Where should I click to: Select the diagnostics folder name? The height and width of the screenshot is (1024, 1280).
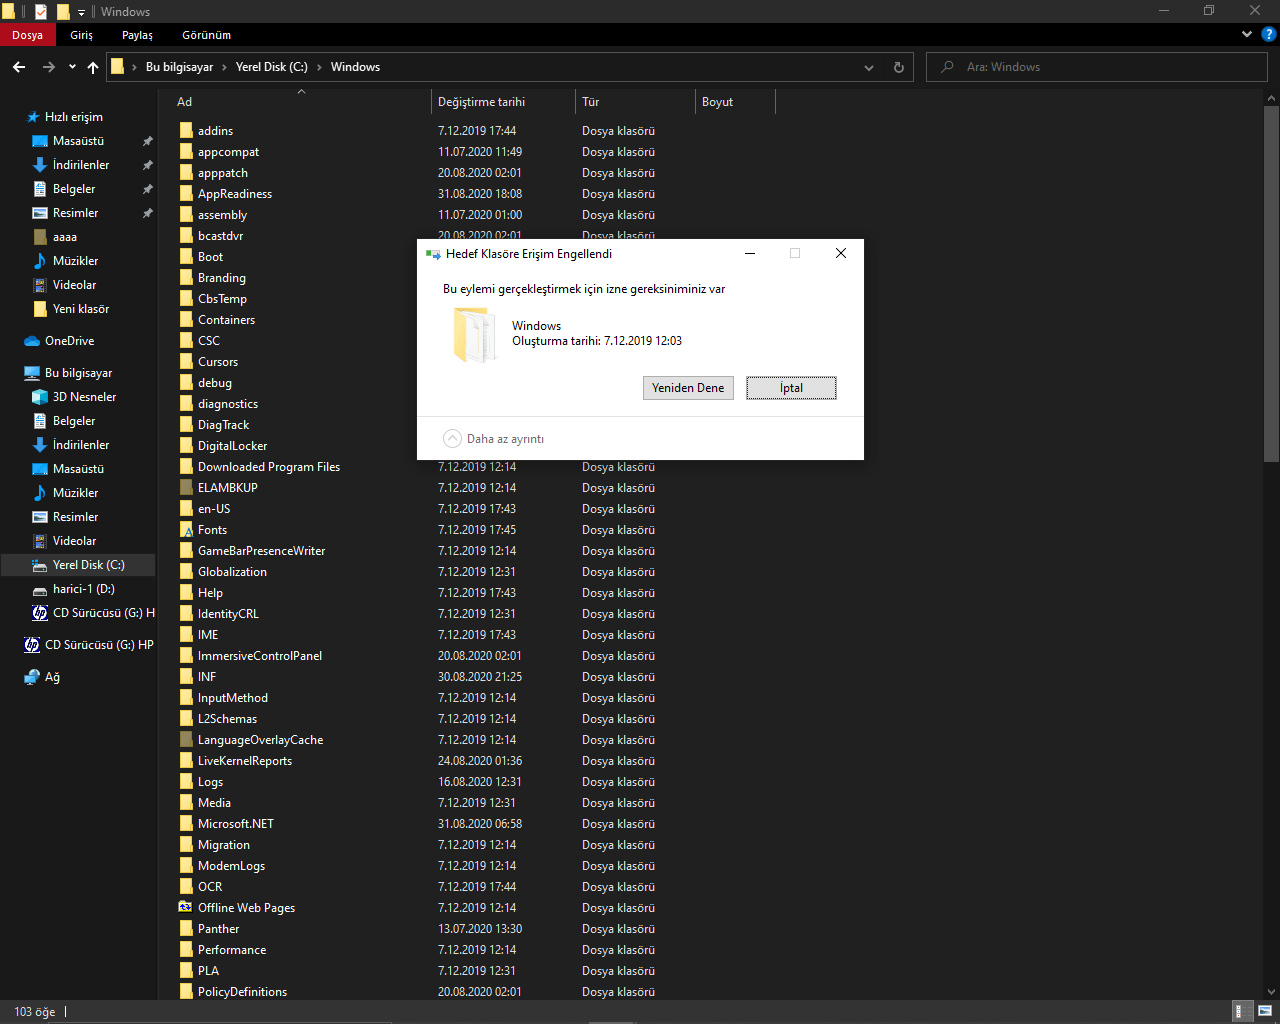point(228,404)
